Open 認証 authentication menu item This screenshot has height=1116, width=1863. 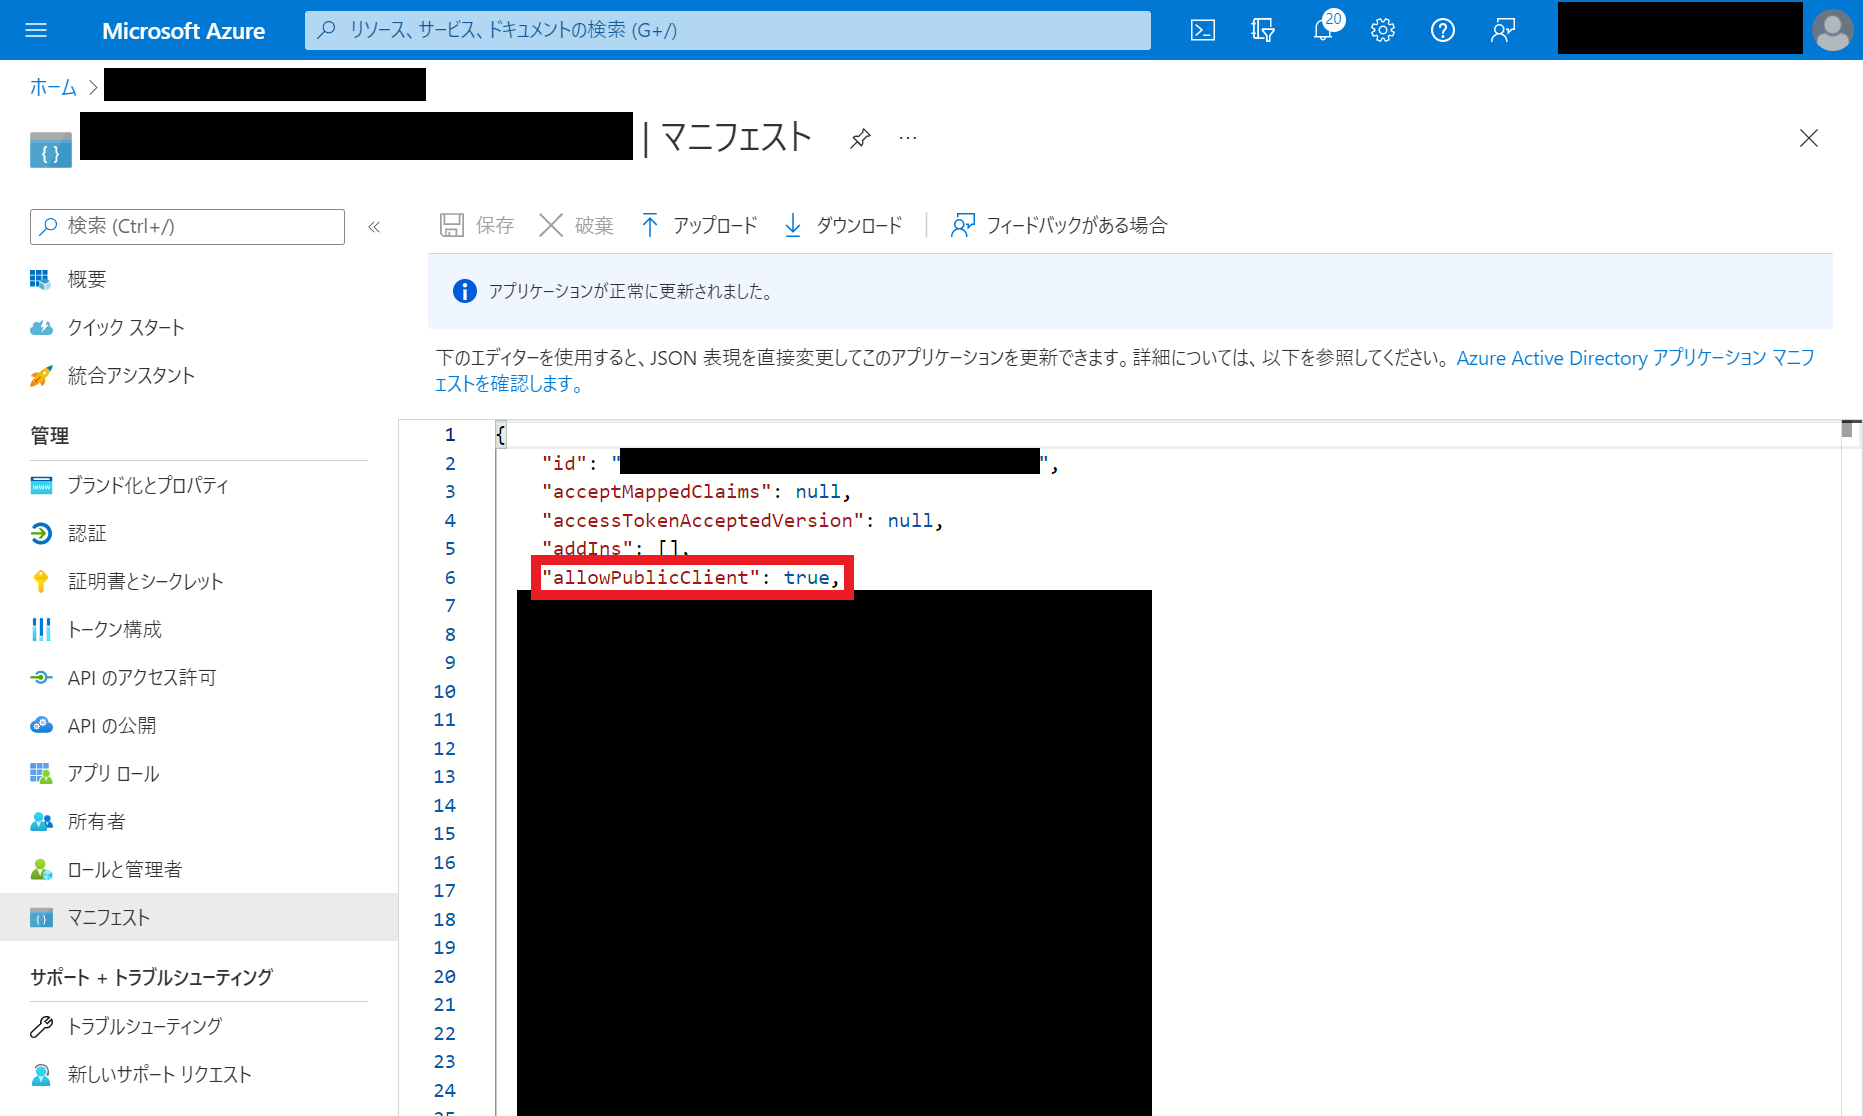pos(87,533)
